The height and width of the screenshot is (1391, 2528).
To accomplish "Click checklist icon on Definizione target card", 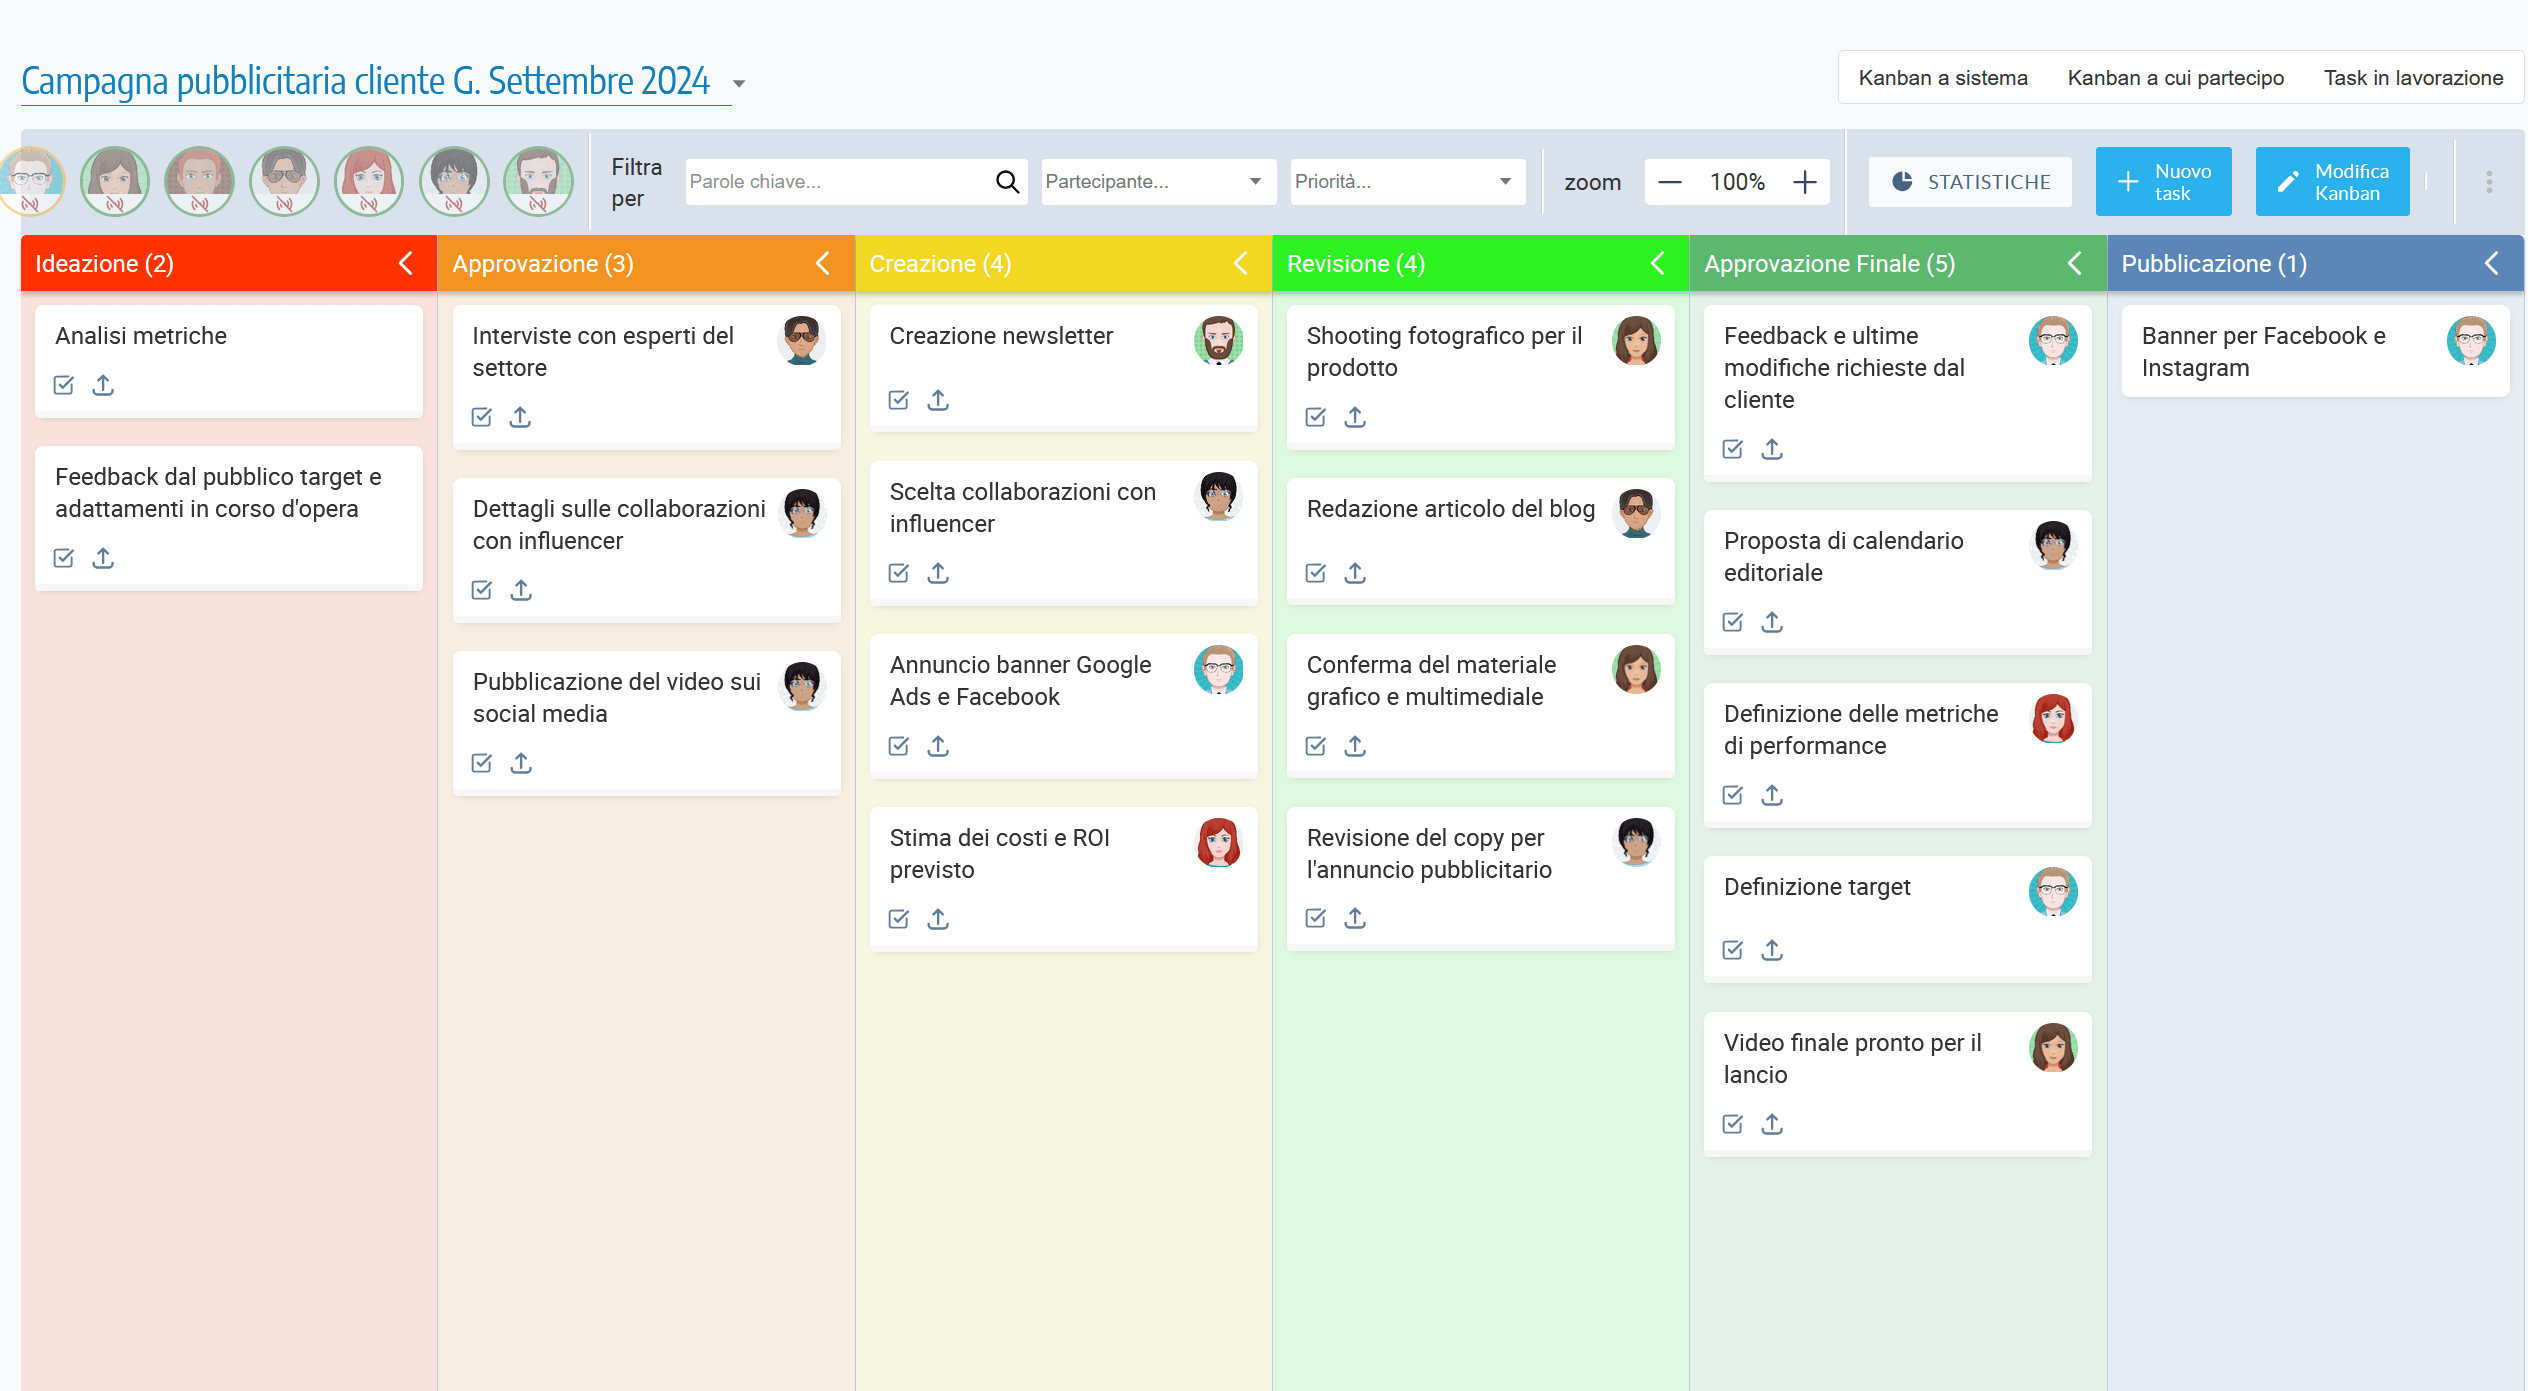I will (x=1731, y=950).
